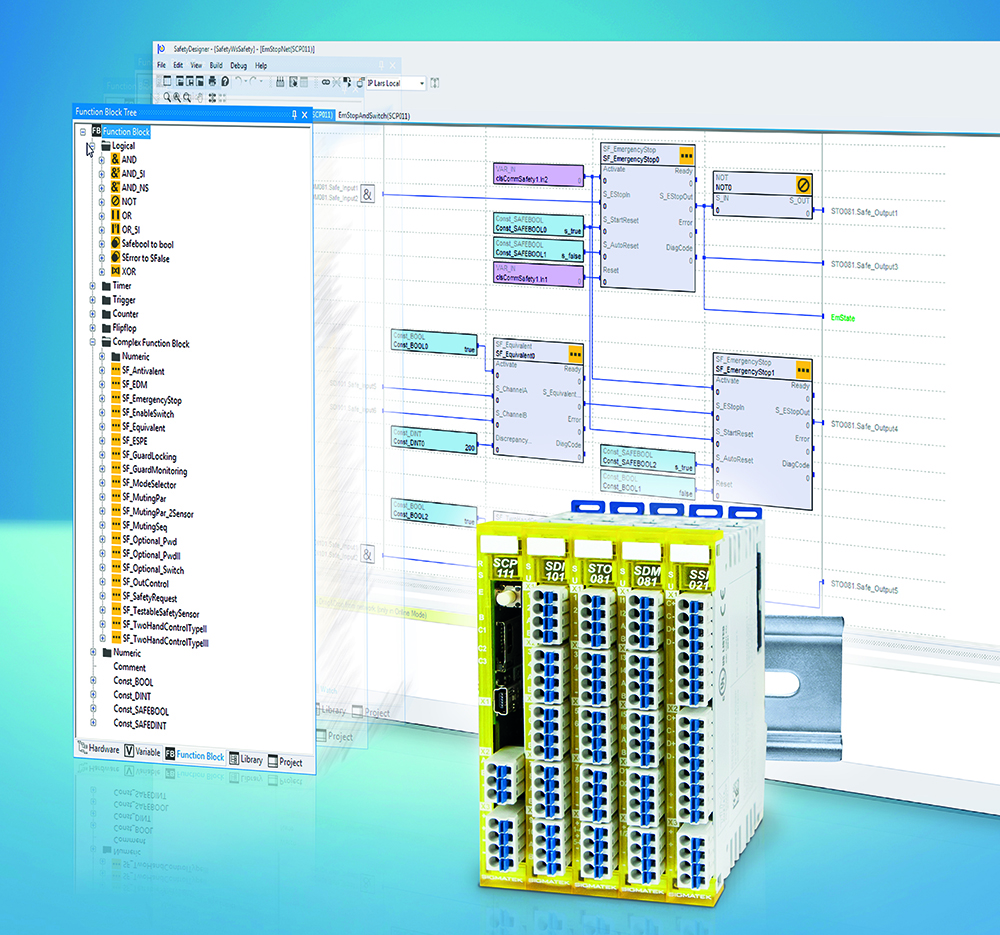The image size is (1000, 935).
Task: Select the SF_Equivalent0 block on canvas
Action: pos(539,400)
